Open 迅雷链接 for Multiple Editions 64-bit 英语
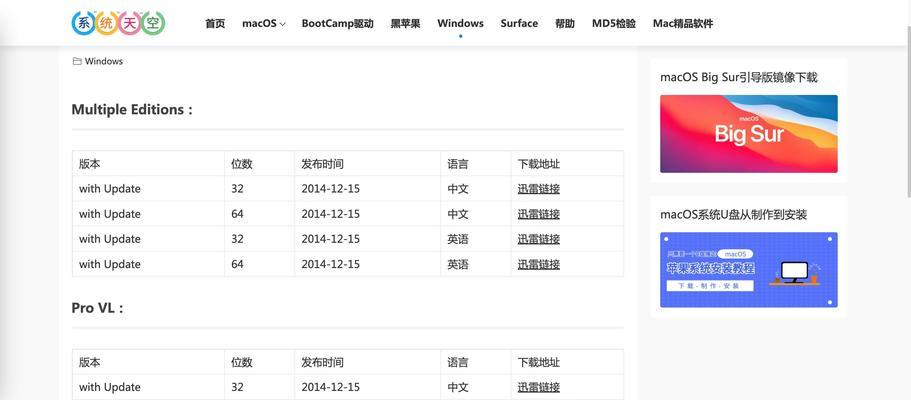The width and height of the screenshot is (911, 400). (539, 264)
